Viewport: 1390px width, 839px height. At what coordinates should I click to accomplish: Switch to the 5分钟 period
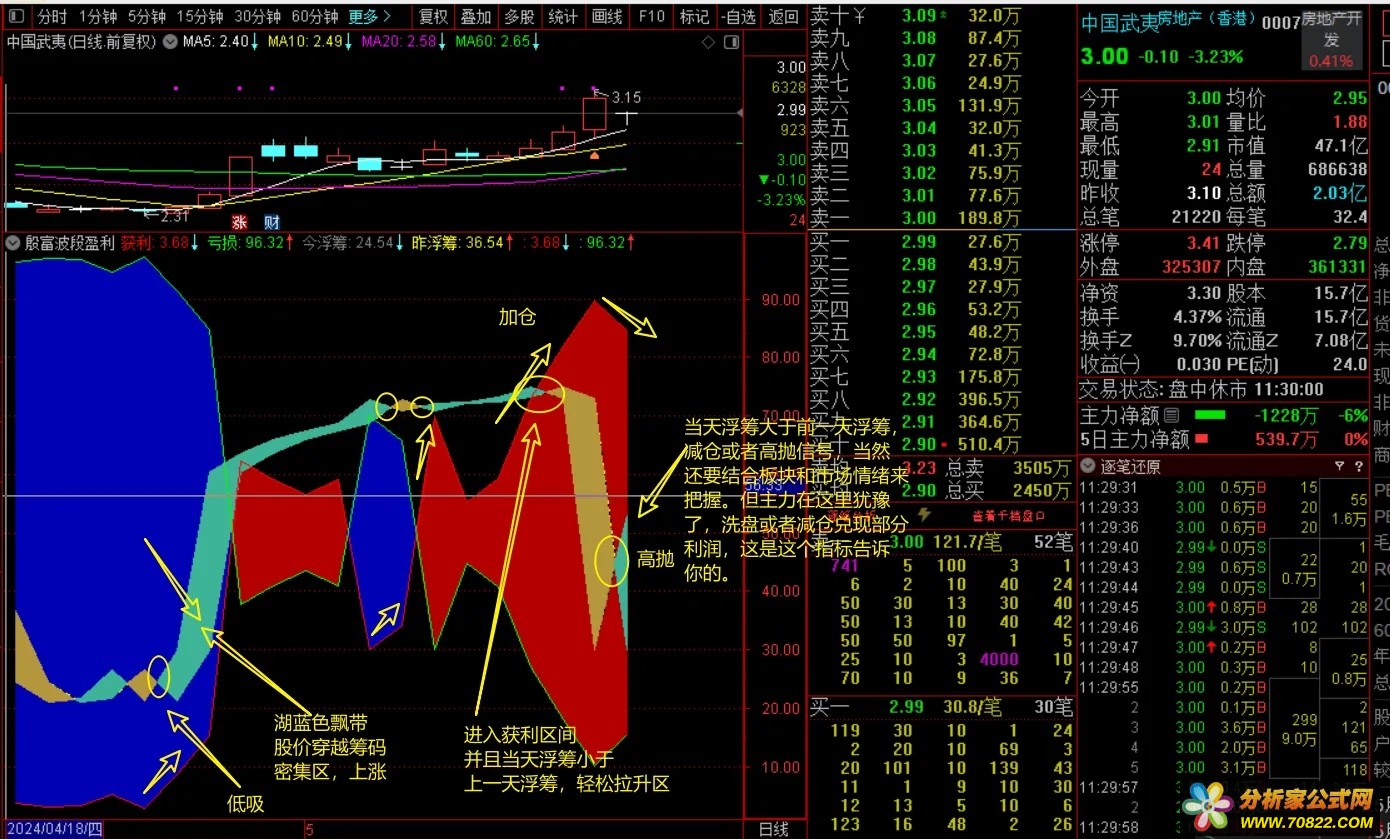click(x=147, y=16)
